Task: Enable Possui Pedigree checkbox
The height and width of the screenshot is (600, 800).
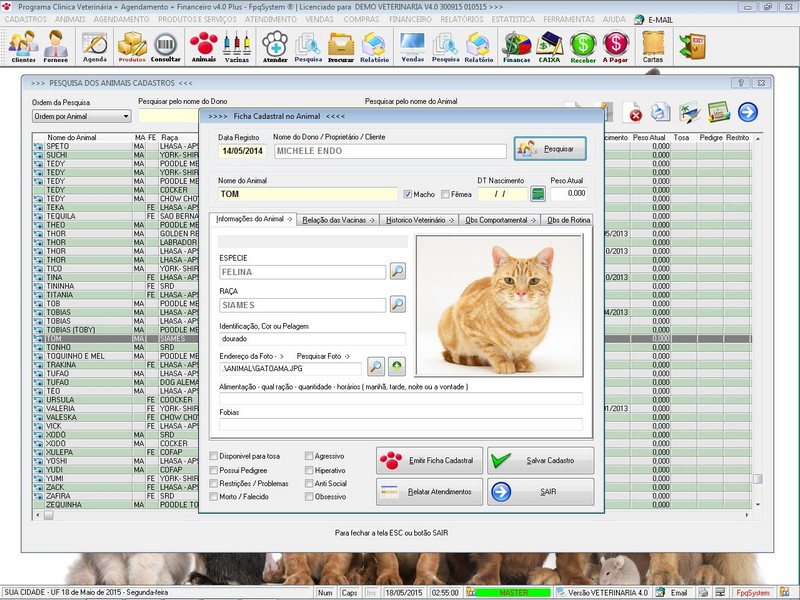Action: pos(214,470)
